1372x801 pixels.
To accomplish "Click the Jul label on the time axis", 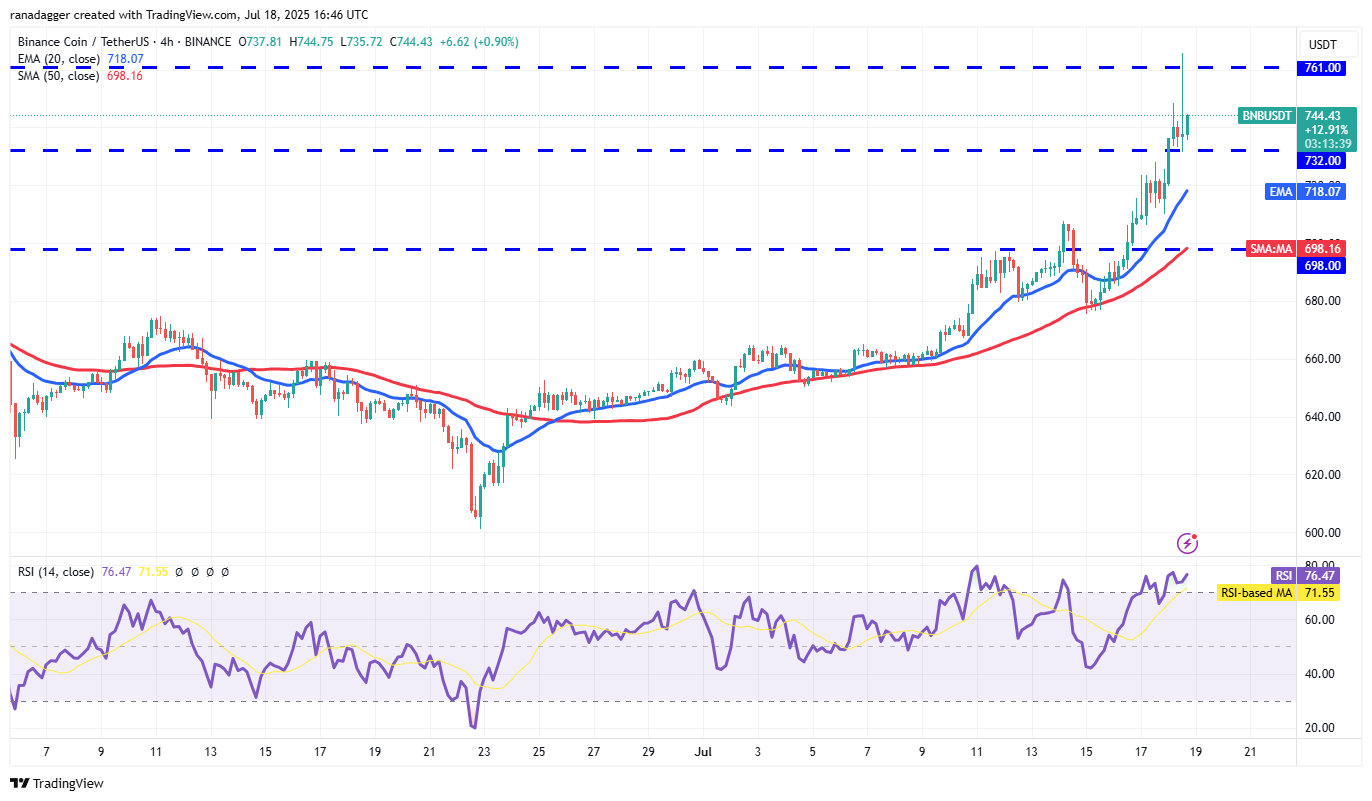I will coord(703,750).
